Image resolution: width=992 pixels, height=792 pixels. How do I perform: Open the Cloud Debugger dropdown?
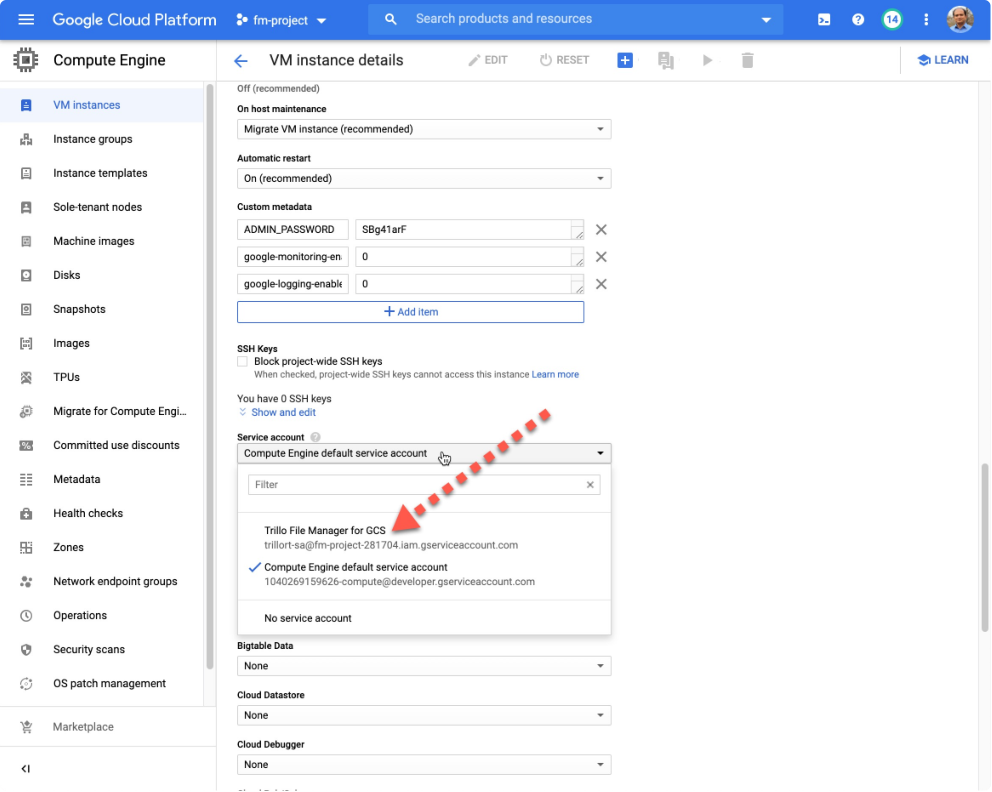click(x=424, y=765)
